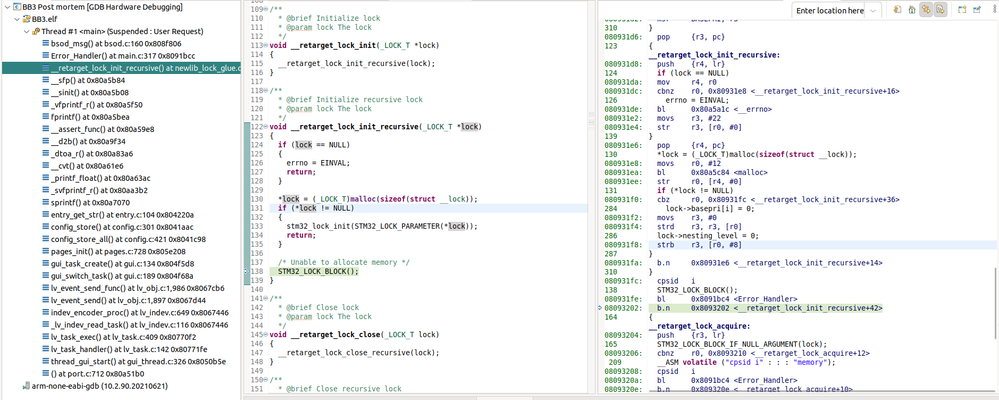
Task: Click stack frame icon beside Error_Handler()
Action: [46, 55]
